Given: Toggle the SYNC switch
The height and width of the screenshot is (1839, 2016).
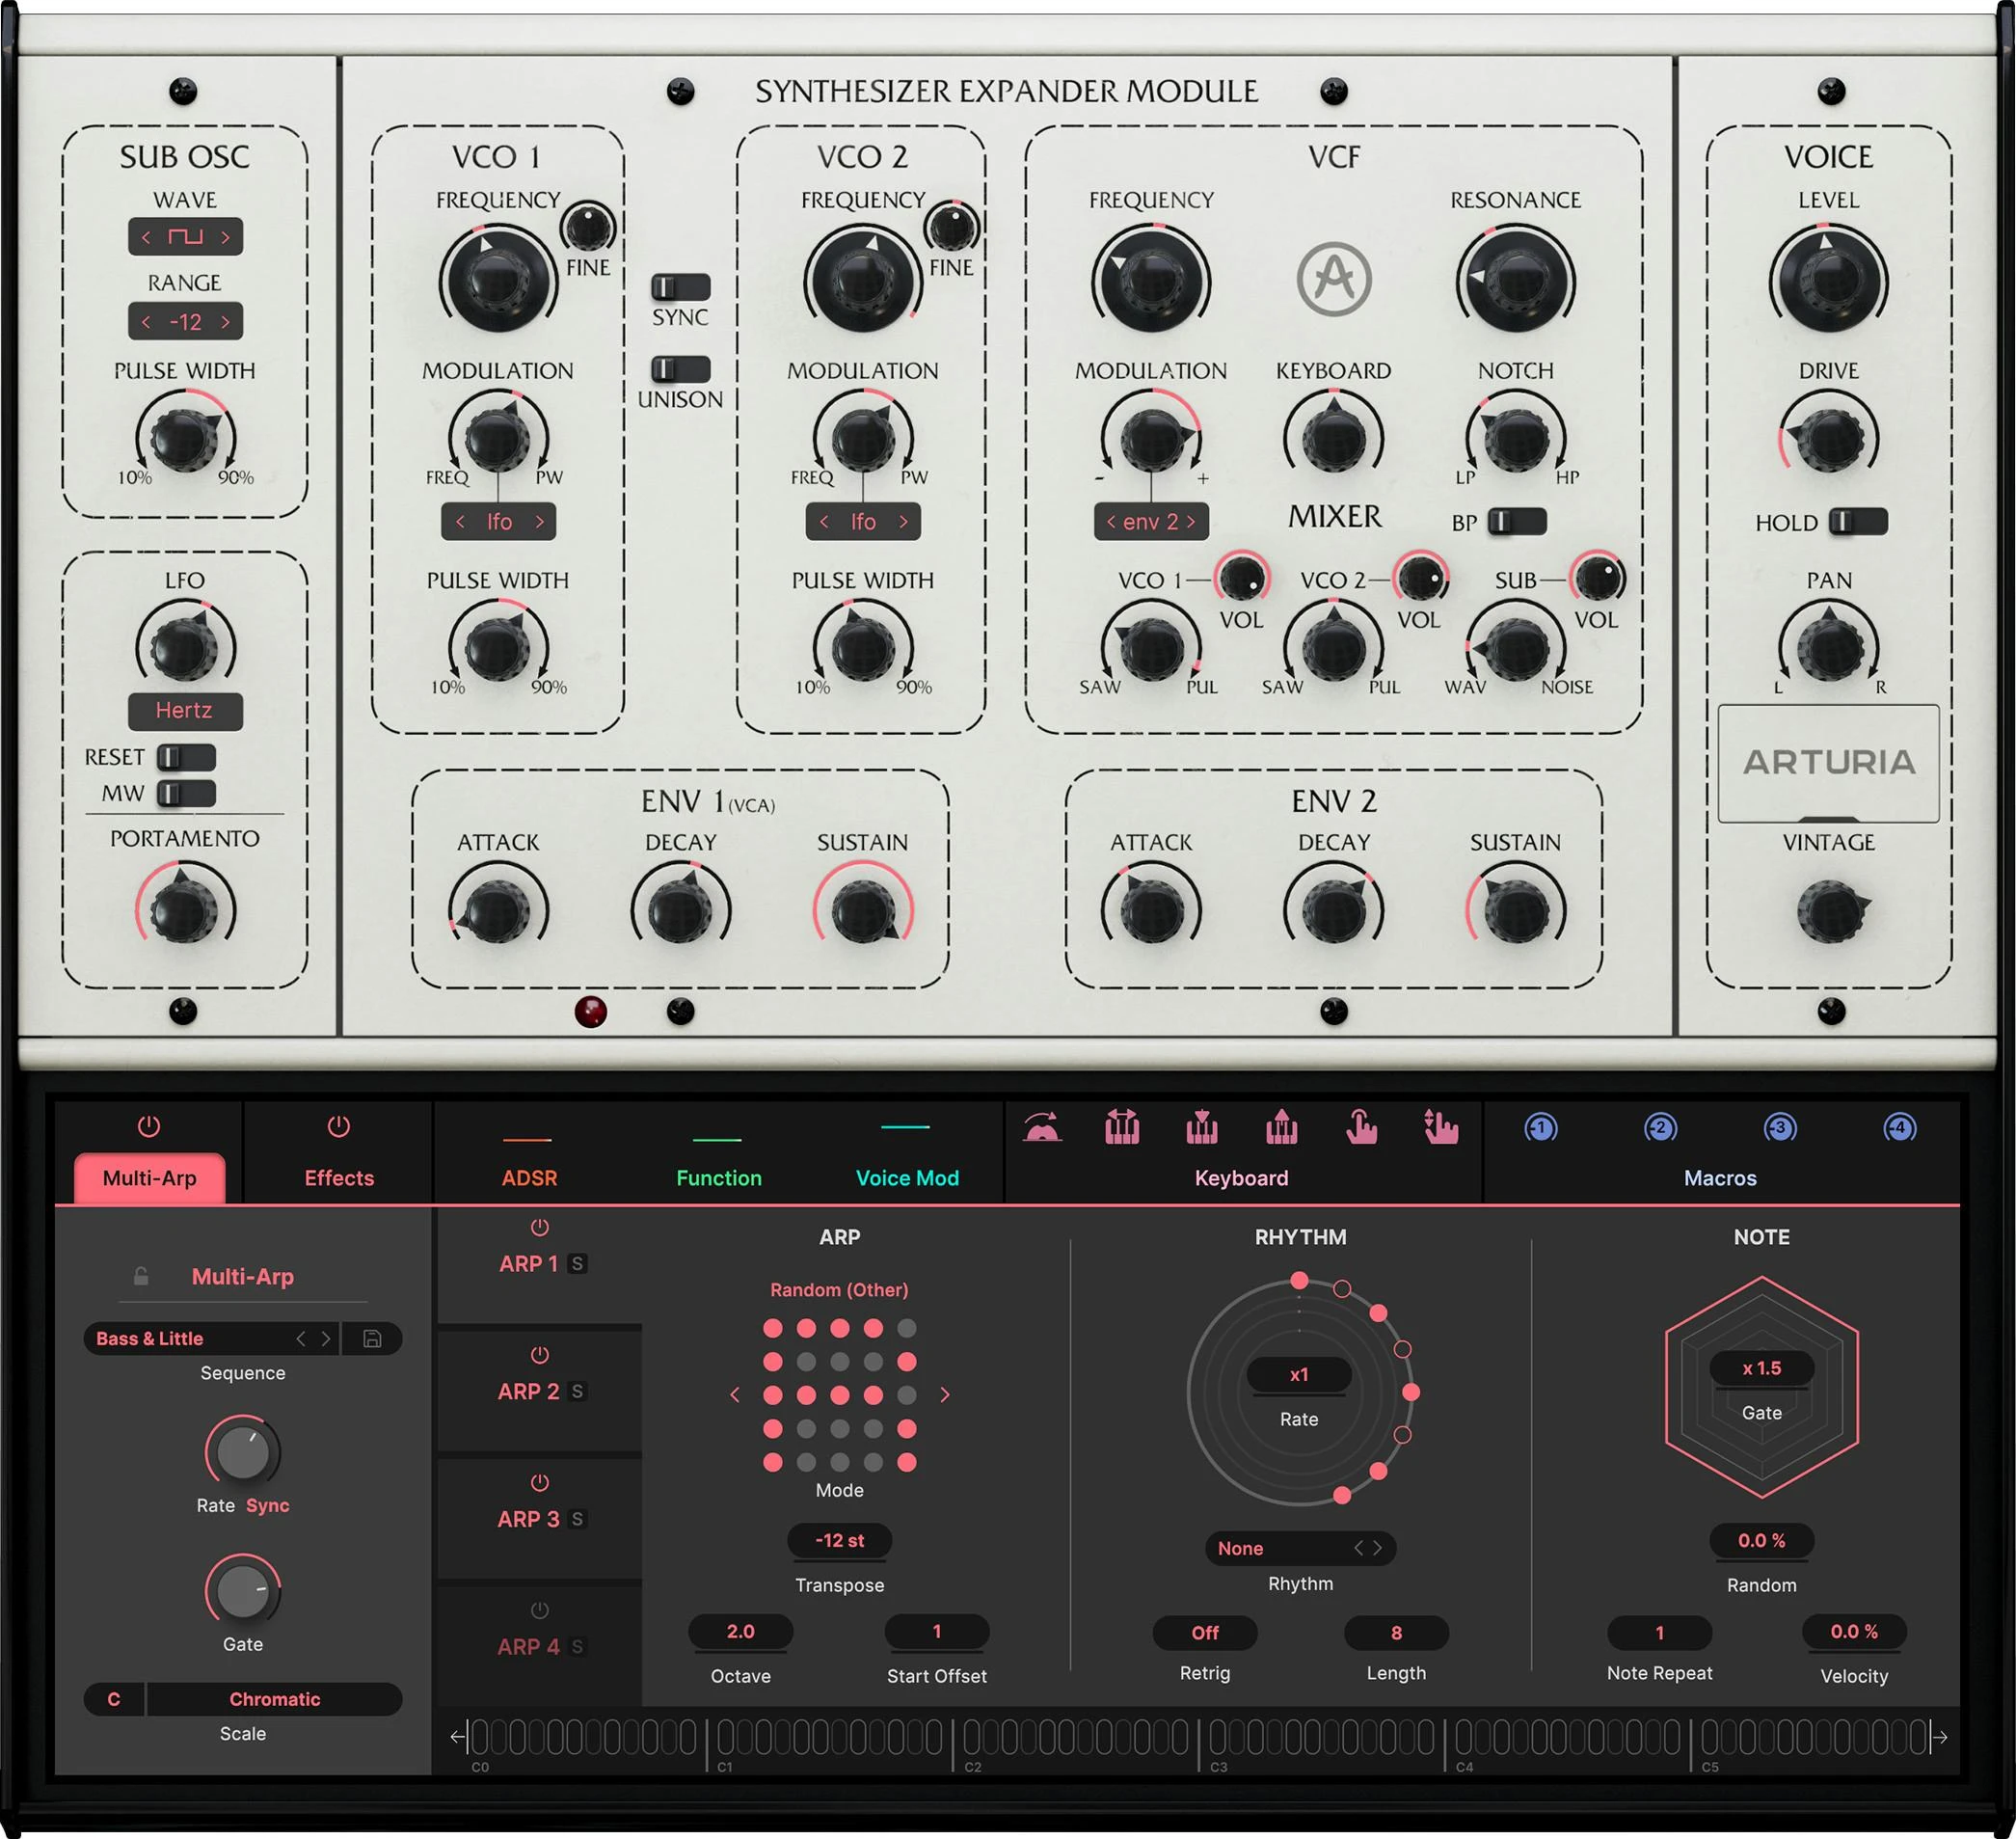Looking at the screenshot, I should [x=680, y=287].
